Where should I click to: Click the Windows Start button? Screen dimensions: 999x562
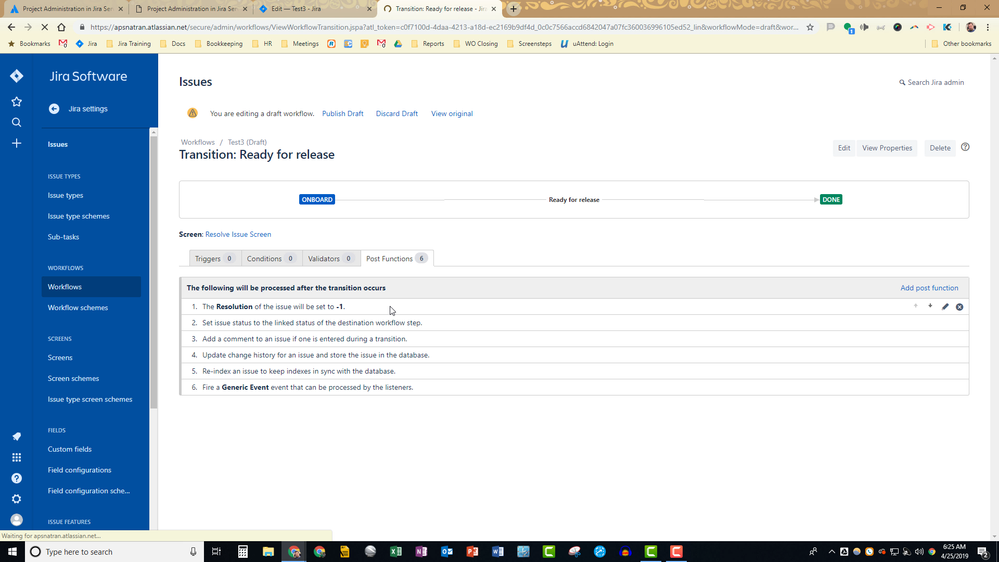coord(12,552)
